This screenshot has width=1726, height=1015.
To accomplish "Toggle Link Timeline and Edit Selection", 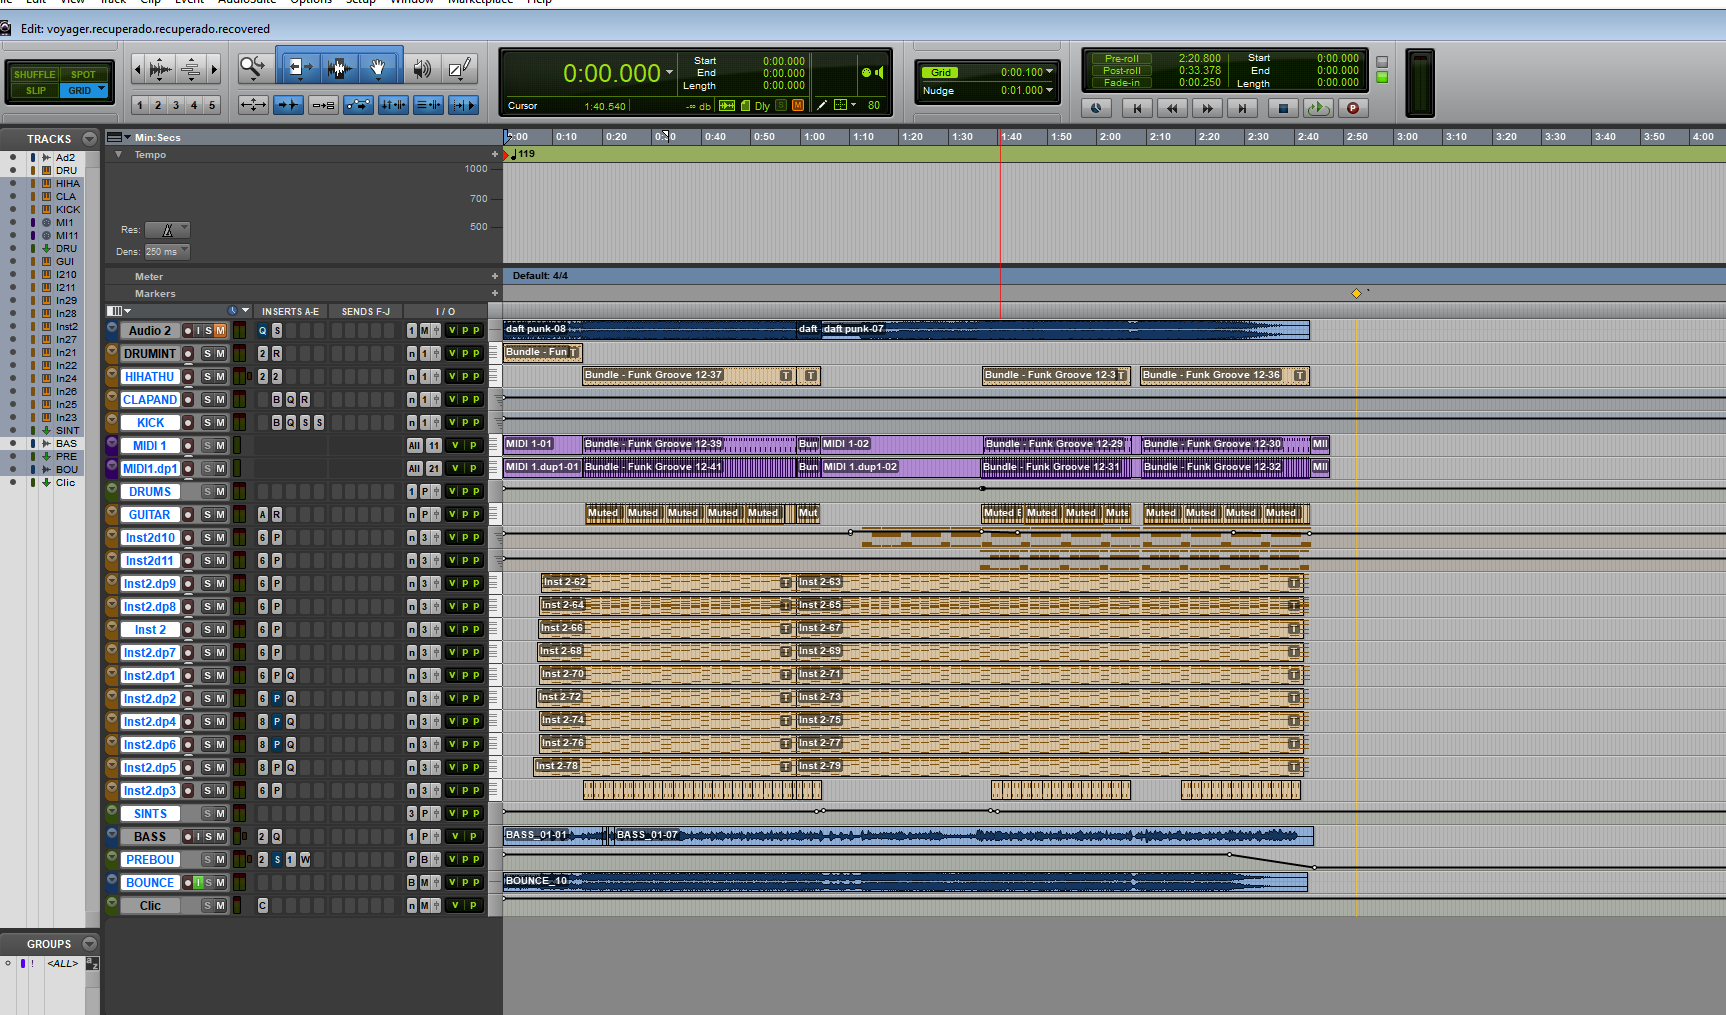I will tap(393, 105).
